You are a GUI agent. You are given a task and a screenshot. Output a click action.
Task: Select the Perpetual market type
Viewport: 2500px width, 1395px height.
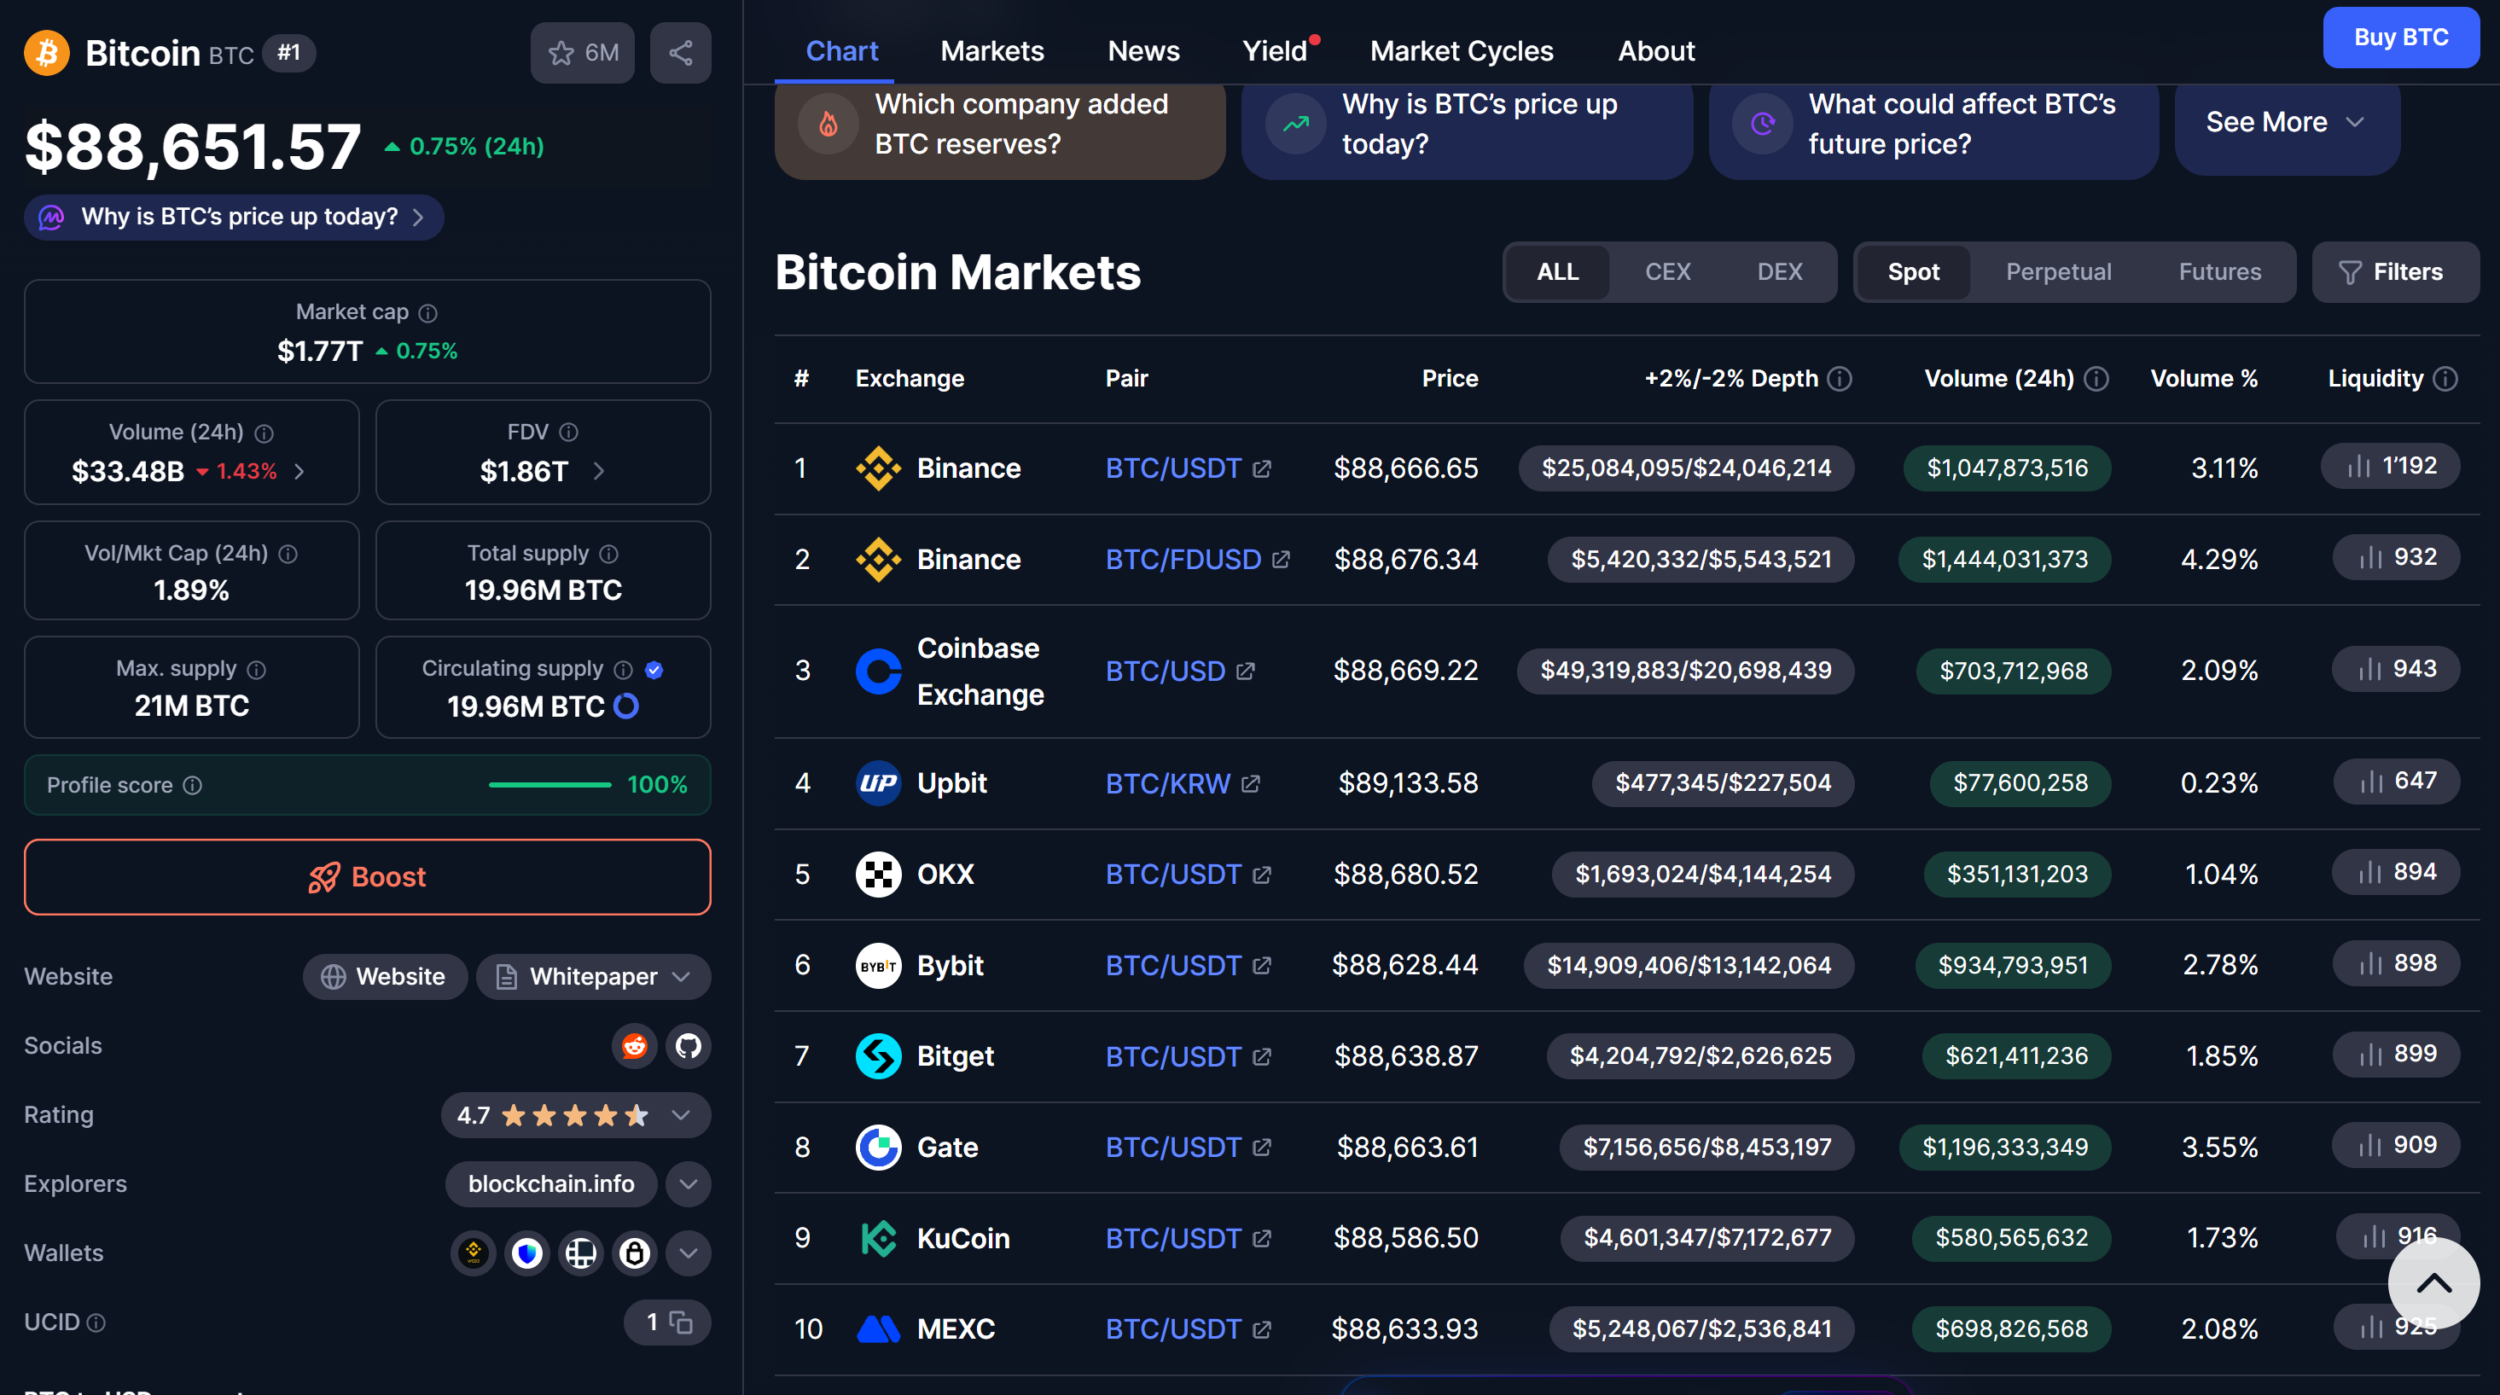(x=2058, y=272)
